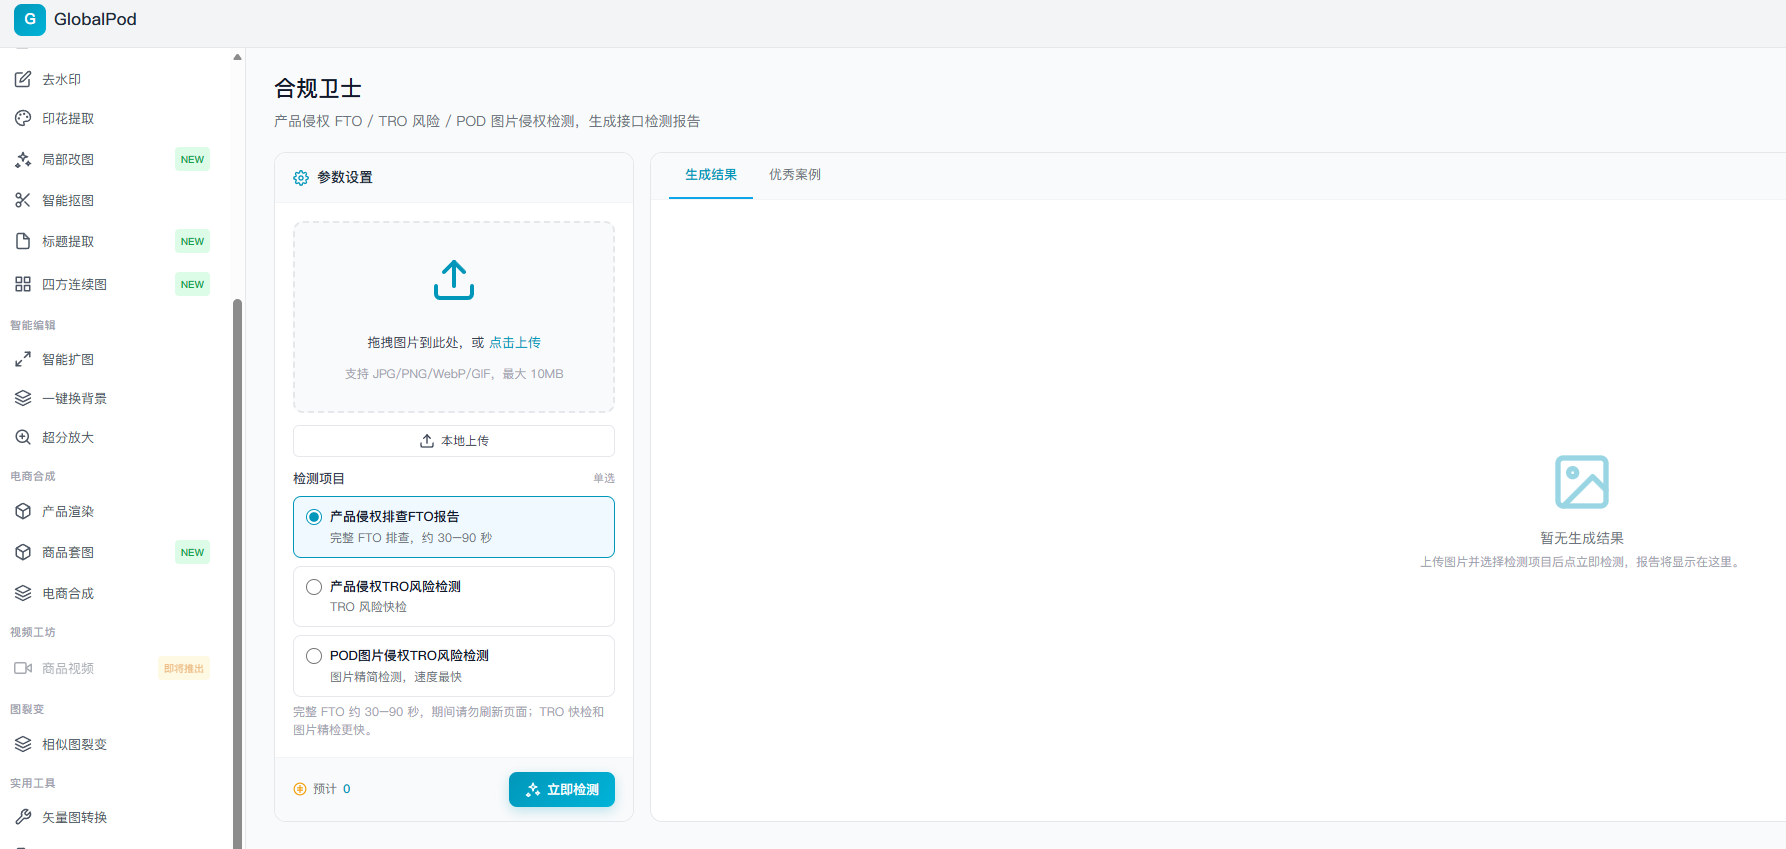This screenshot has width=1786, height=849.
Task: Open the 产品渲染 cube icon
Action: 23,511
